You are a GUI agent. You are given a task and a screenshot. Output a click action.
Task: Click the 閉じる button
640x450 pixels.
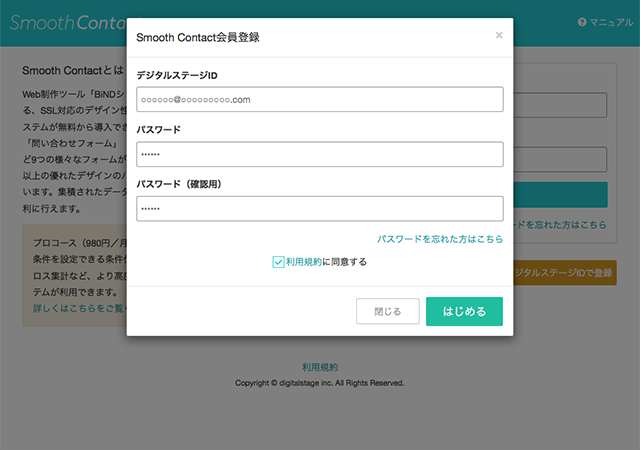[387, 311]
